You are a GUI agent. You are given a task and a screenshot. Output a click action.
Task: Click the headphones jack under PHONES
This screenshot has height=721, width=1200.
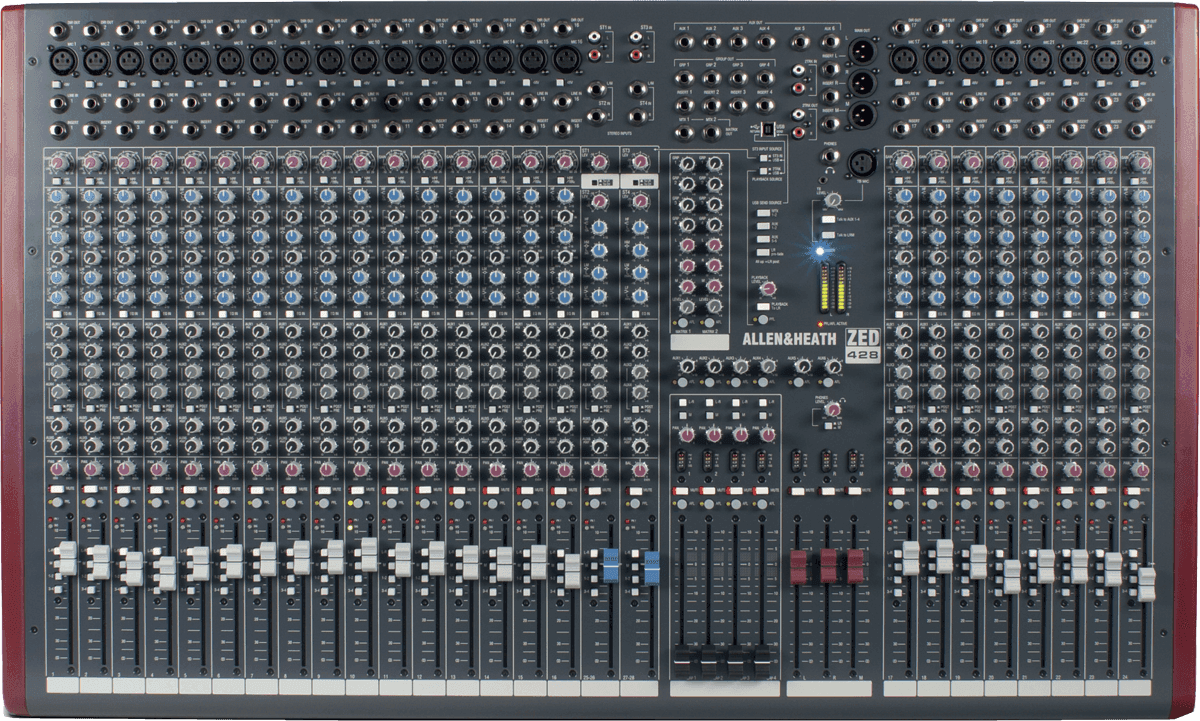830,155
